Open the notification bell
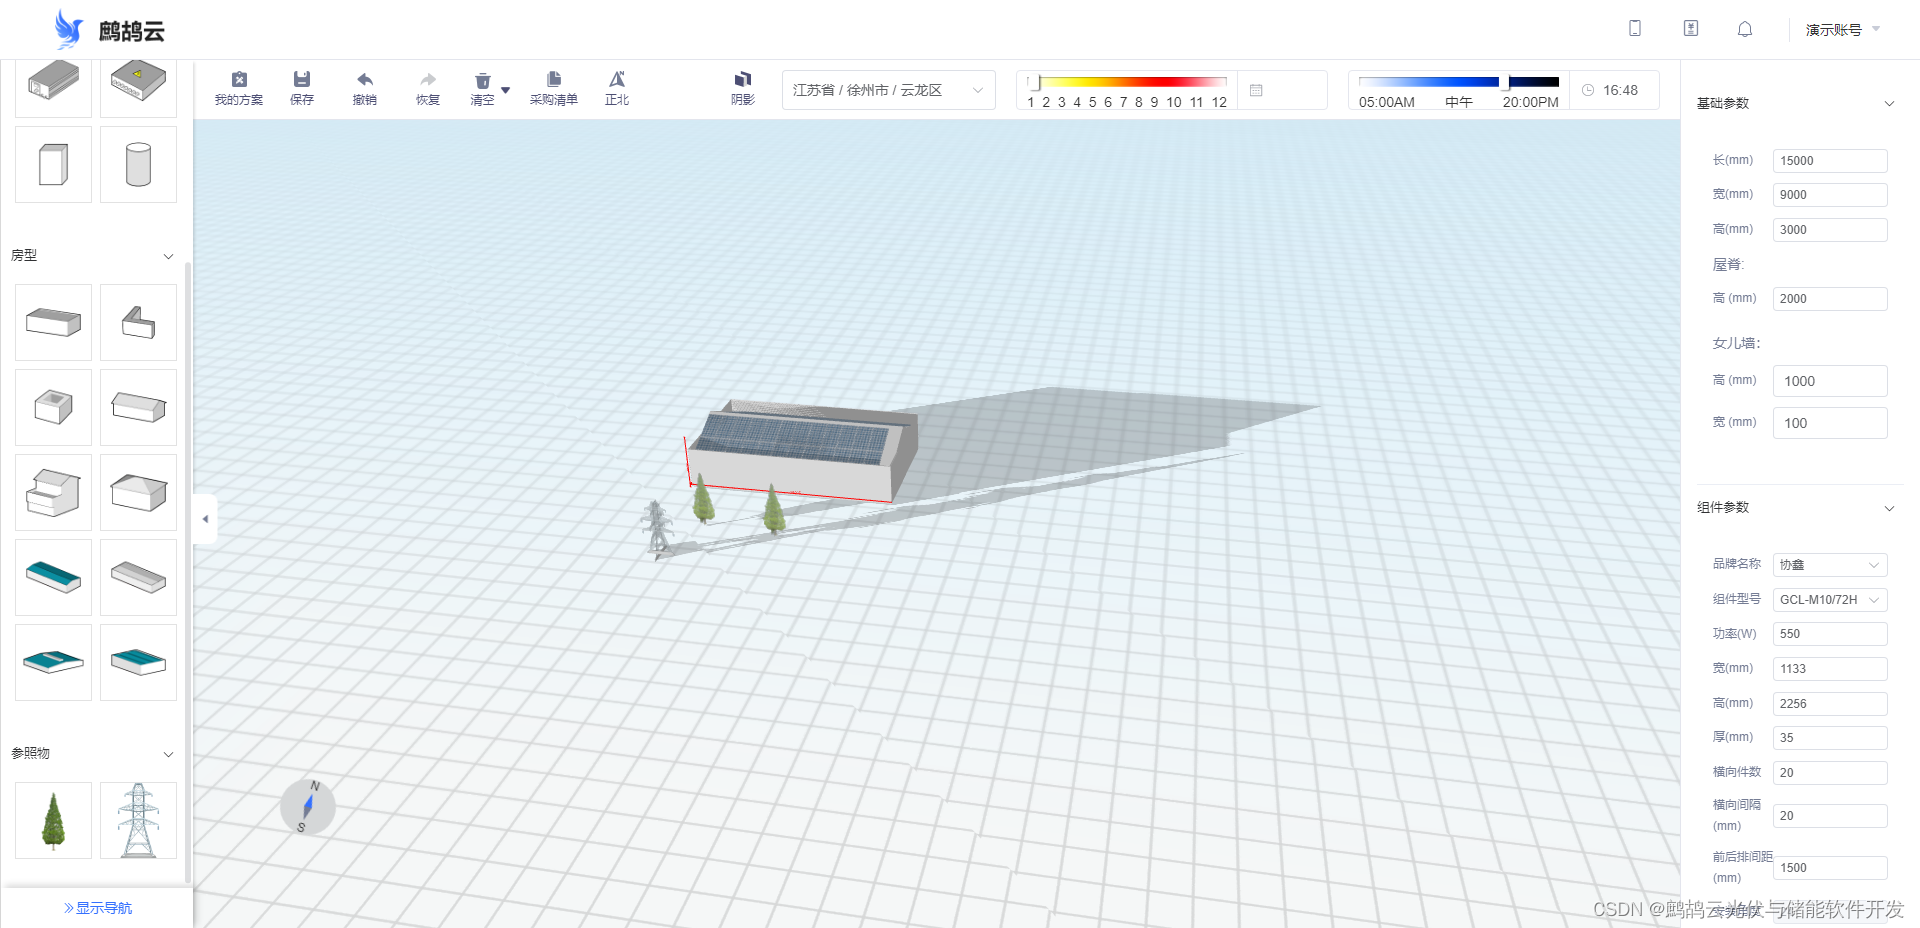This screenshot has height=928, width=1920. point(1745,29)
